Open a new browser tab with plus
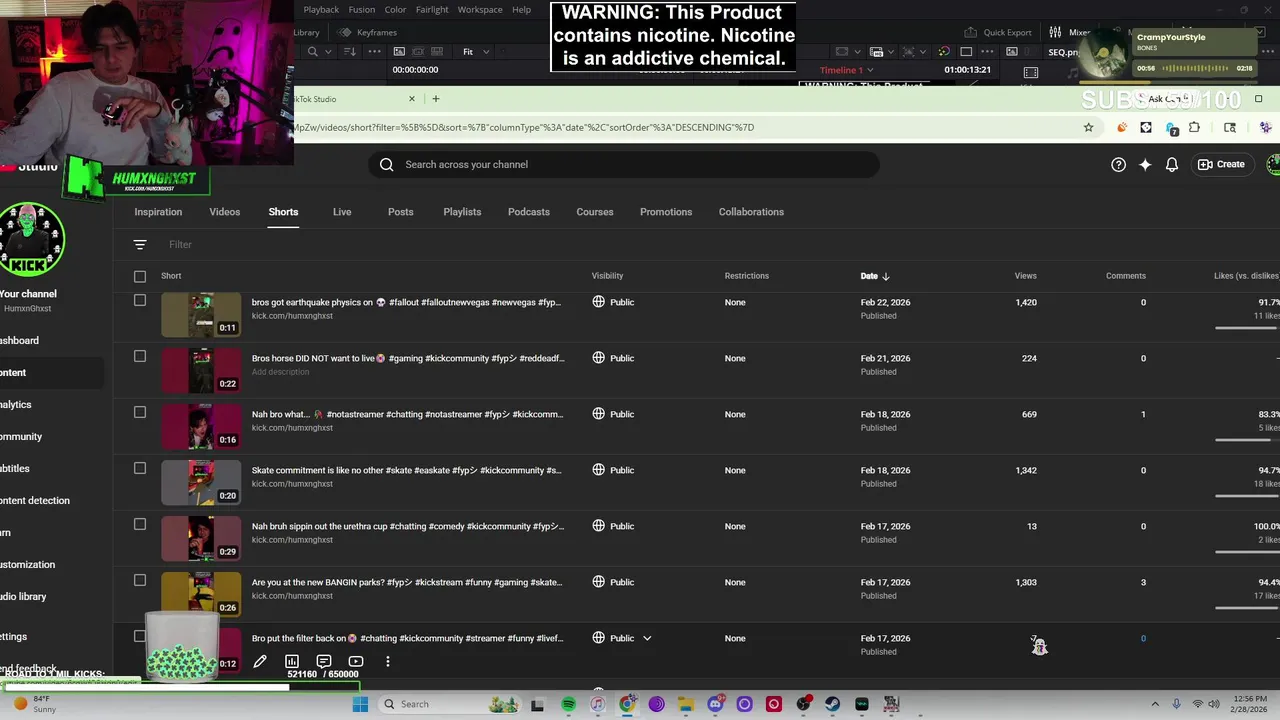1280x720 pixels. pyautogui.click(x=436, y=99)
